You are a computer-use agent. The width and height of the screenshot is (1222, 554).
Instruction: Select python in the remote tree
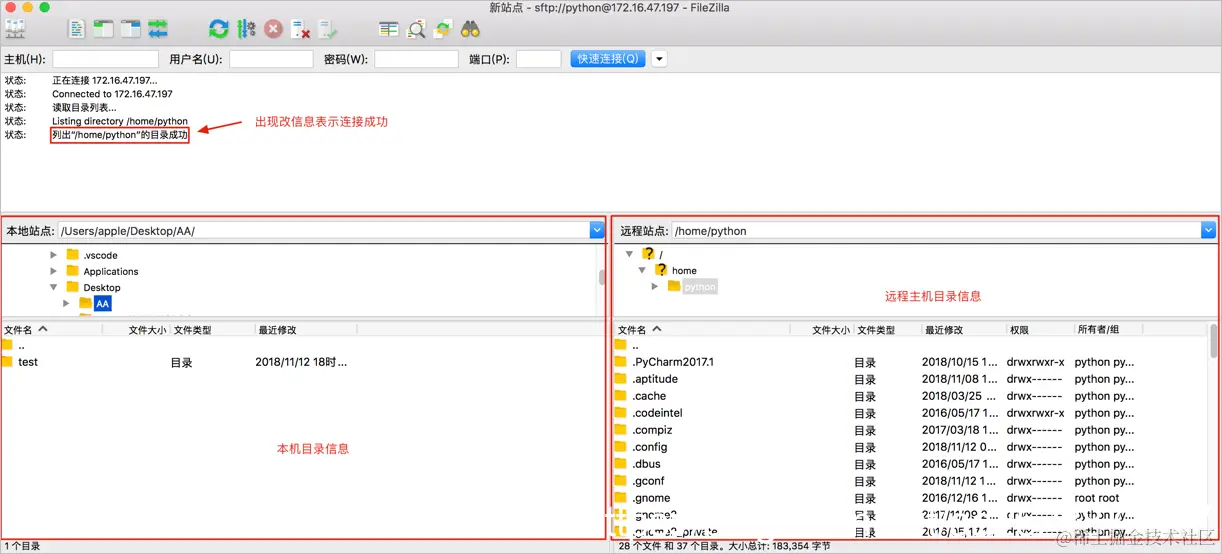[700, 286]
